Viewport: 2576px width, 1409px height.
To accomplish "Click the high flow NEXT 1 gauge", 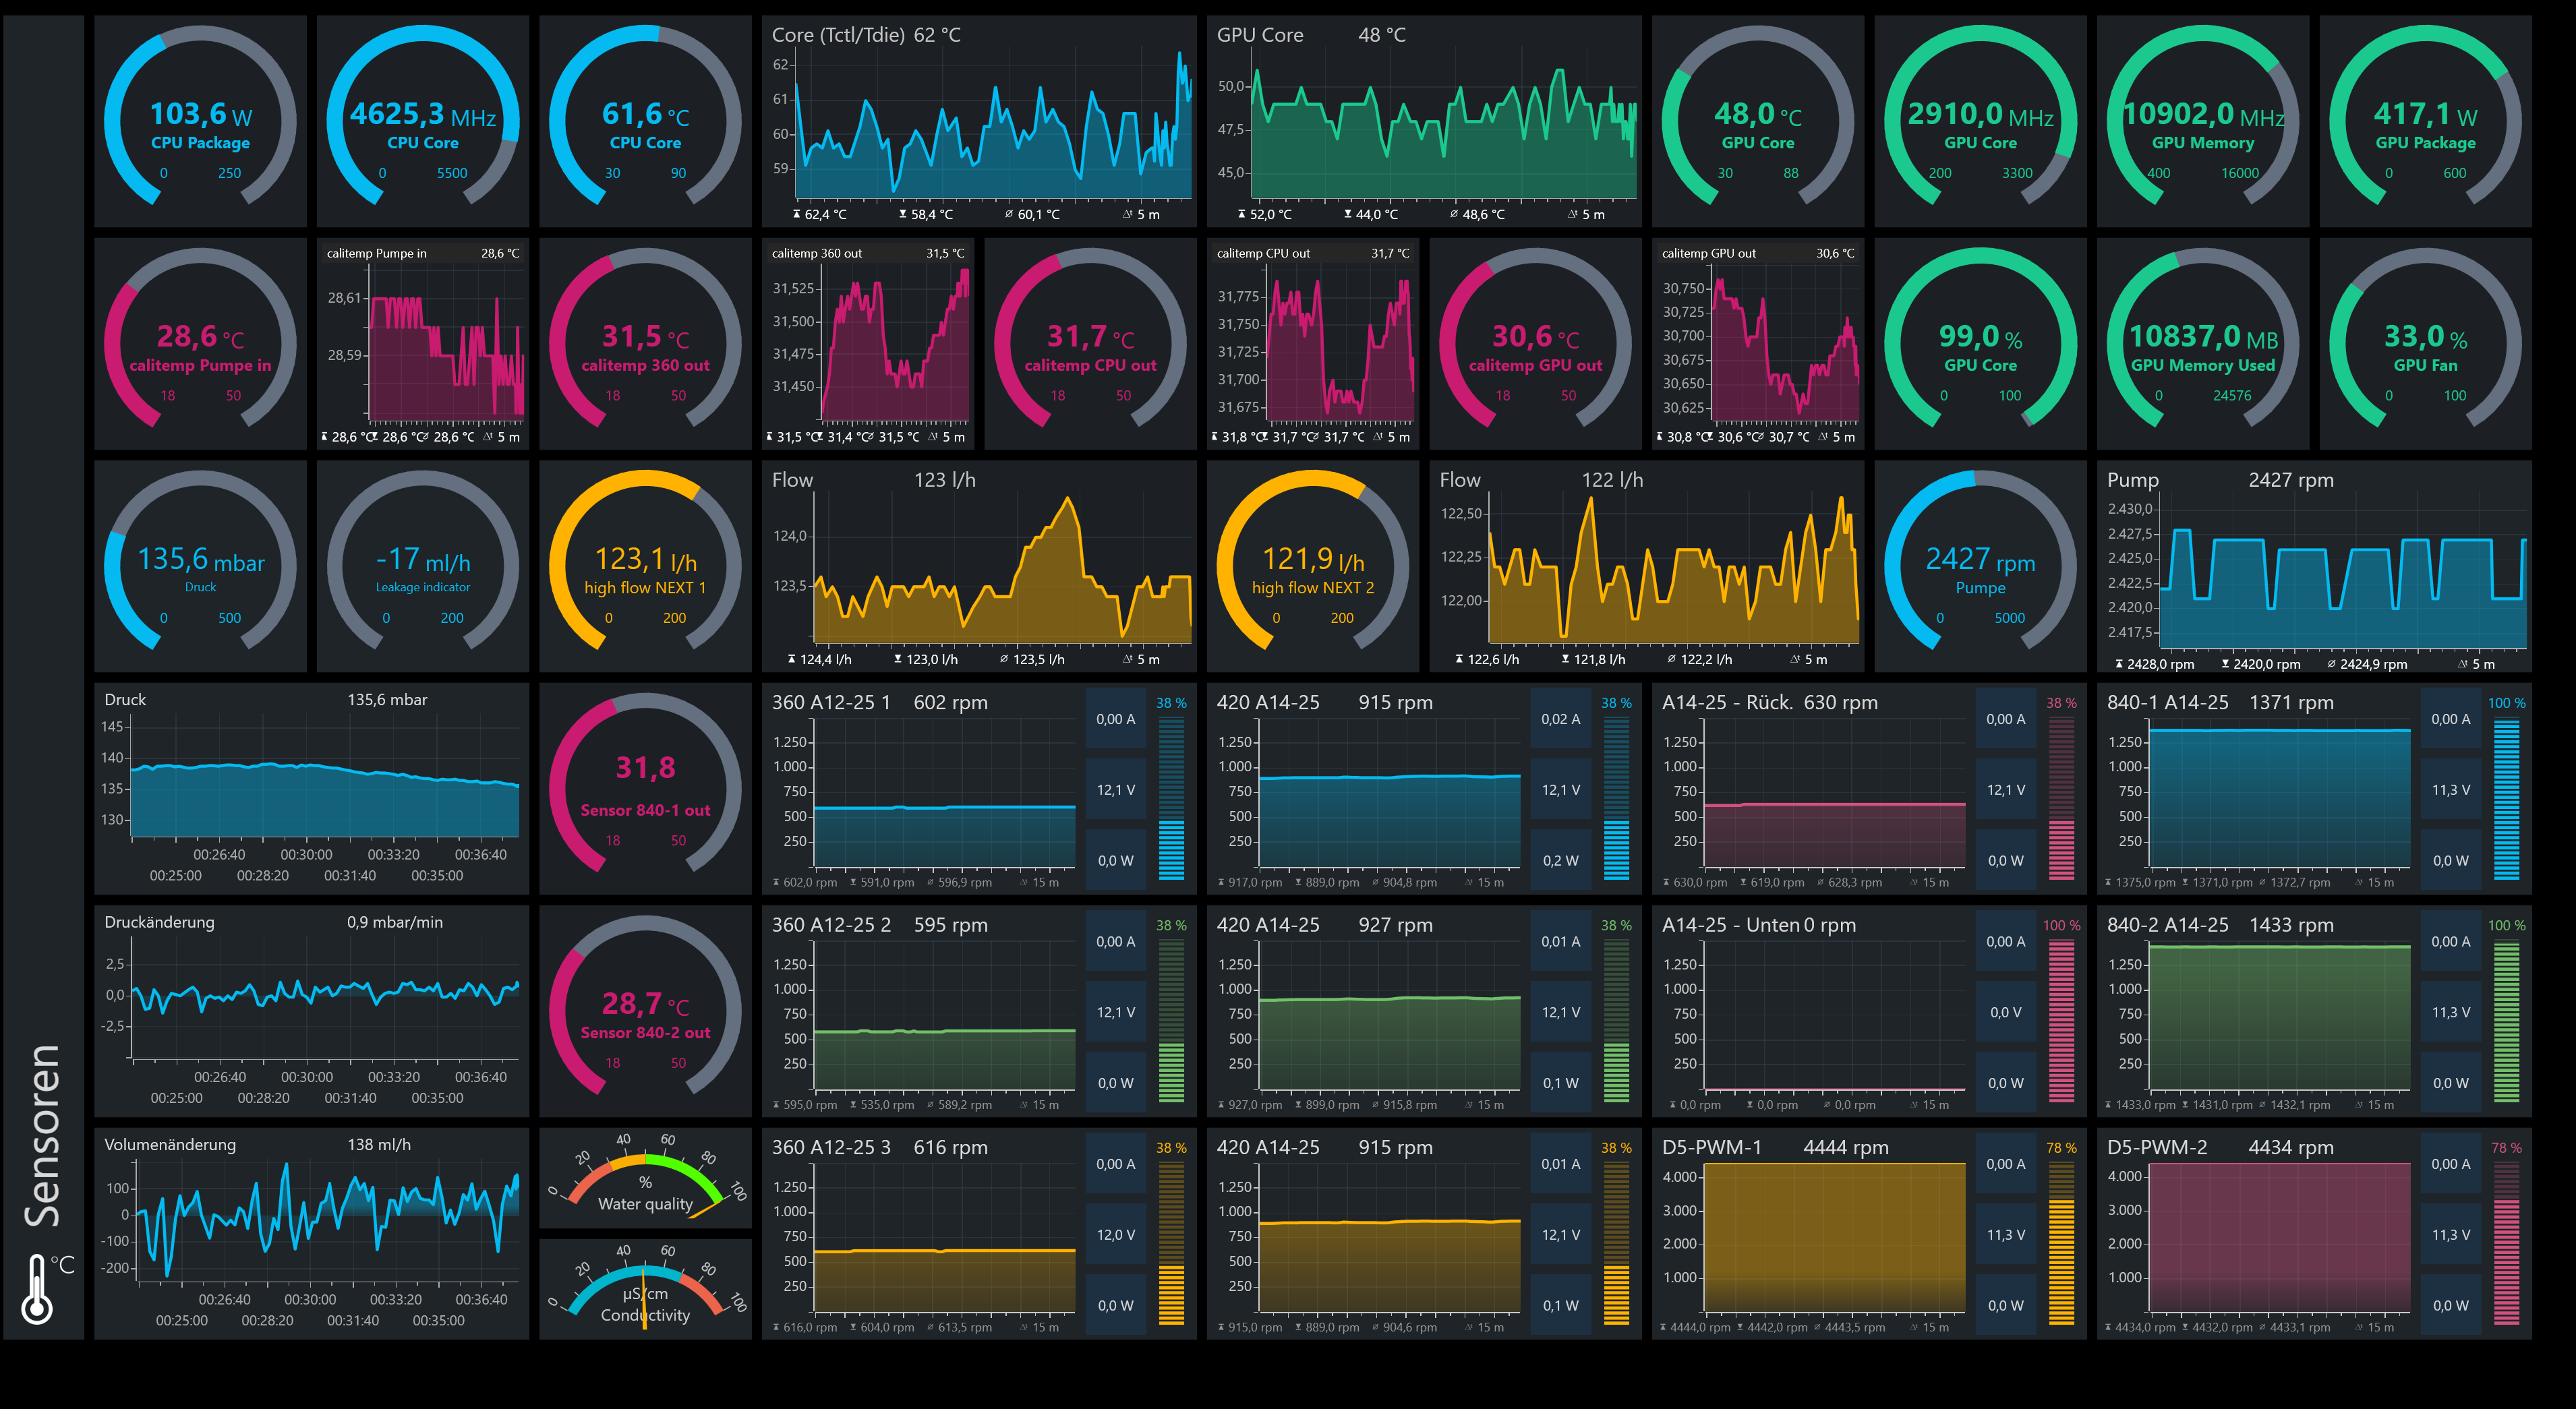I will pyautogui.click(x=645, y=566).
